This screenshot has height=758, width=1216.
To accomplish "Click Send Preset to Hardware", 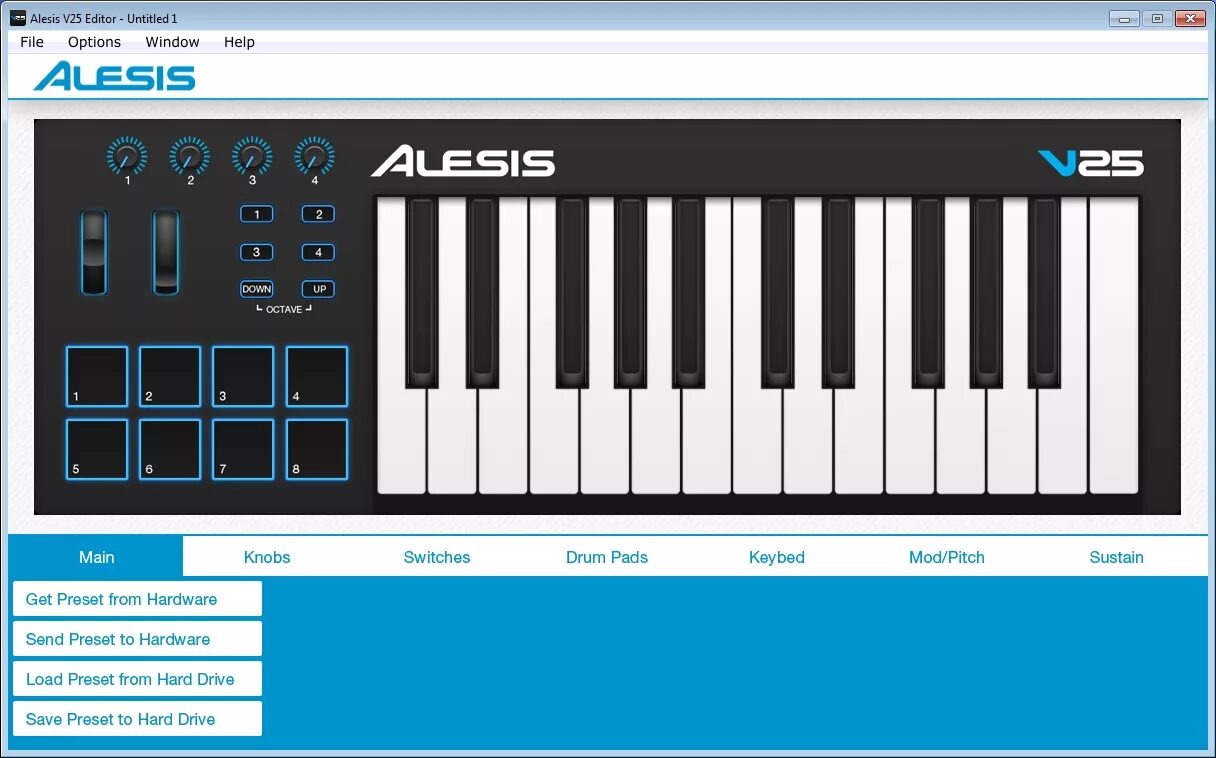I will tap(137, 639).
